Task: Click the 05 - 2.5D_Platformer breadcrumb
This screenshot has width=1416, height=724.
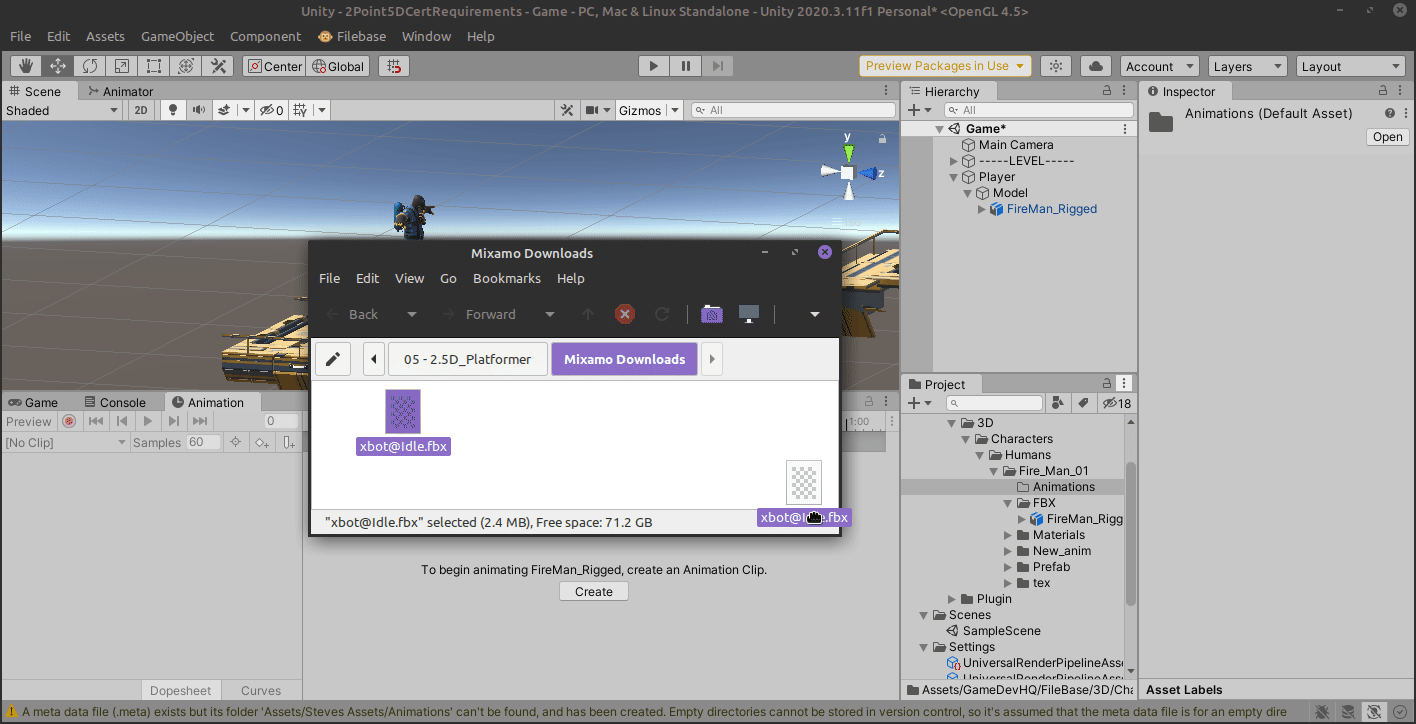Action: click(467, 359)
